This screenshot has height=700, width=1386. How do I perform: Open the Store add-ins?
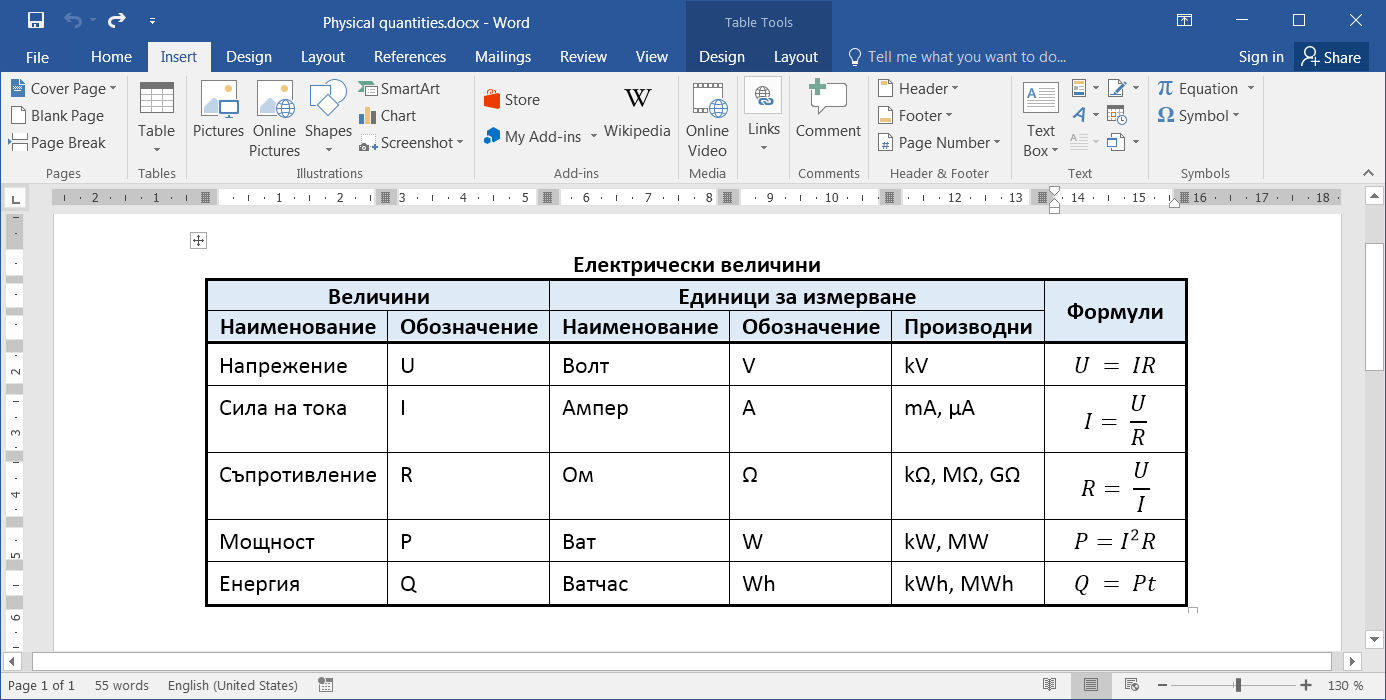click(511, 100)
